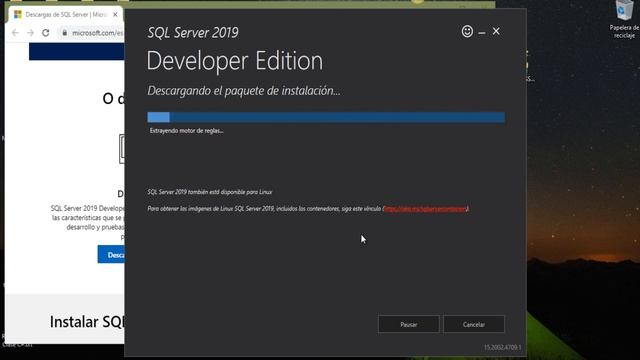640x360 pixels.
Task: Click the blue Descargar button on webpage
Action: [x=111, y=255]
